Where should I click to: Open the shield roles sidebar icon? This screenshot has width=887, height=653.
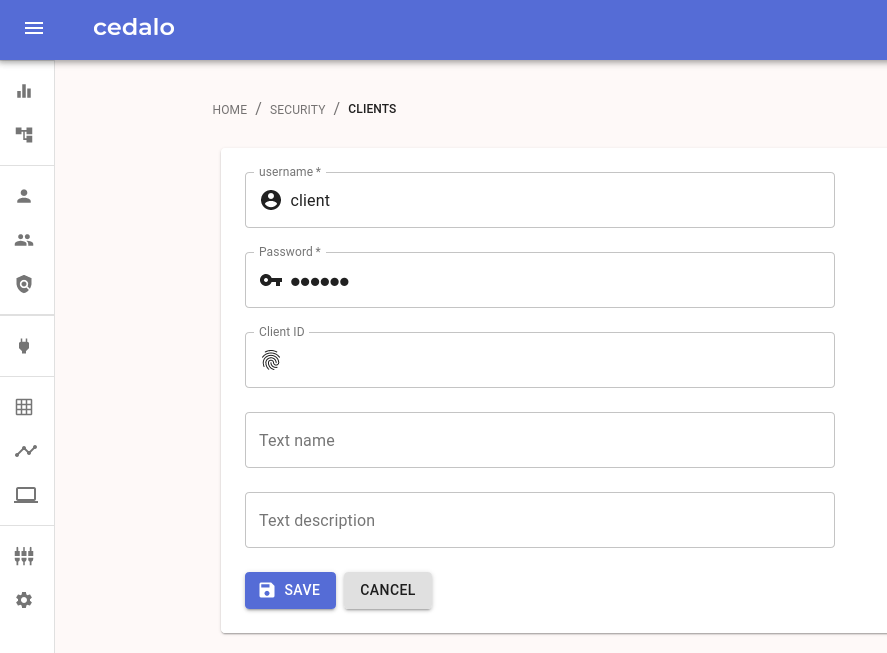pos(24,283)
